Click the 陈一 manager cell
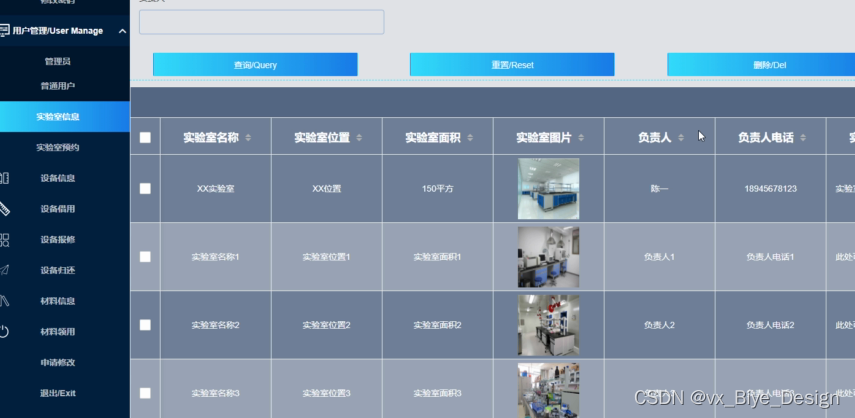The image size is (855, 418). click(659, 189)
